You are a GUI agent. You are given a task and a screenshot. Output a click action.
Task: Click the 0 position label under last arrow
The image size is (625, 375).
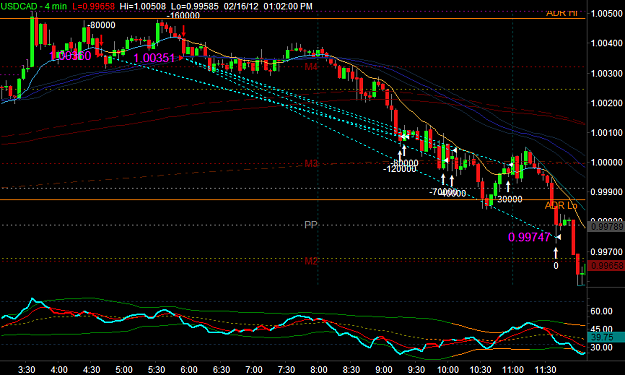click(556, 266)
